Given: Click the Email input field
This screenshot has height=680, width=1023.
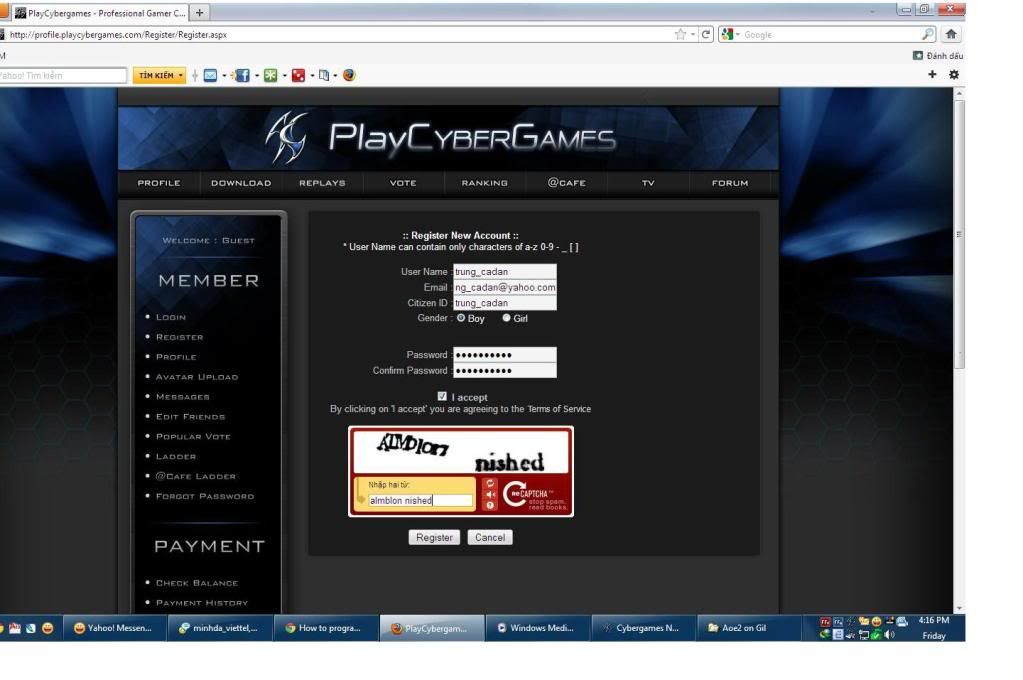Looking at the screenshot, I should point(505,287).
